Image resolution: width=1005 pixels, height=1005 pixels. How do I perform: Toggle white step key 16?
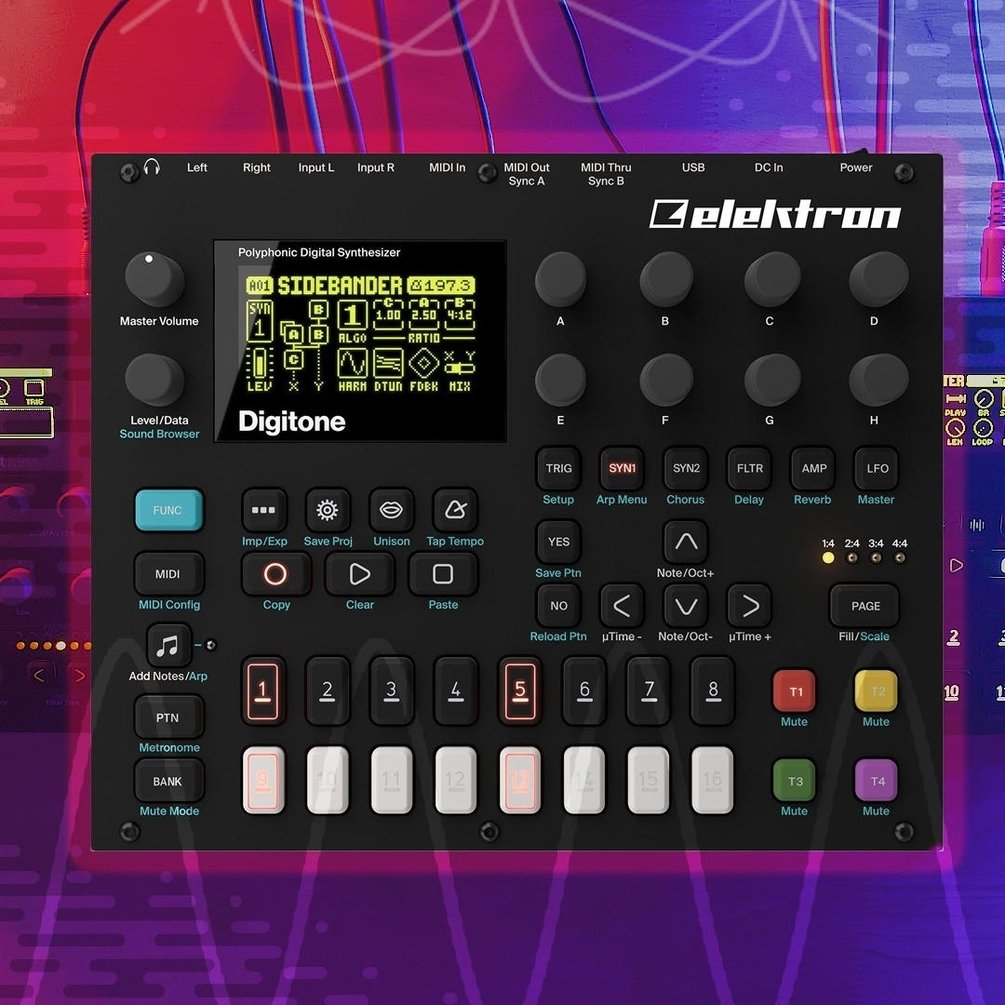(x=712, y=781)
